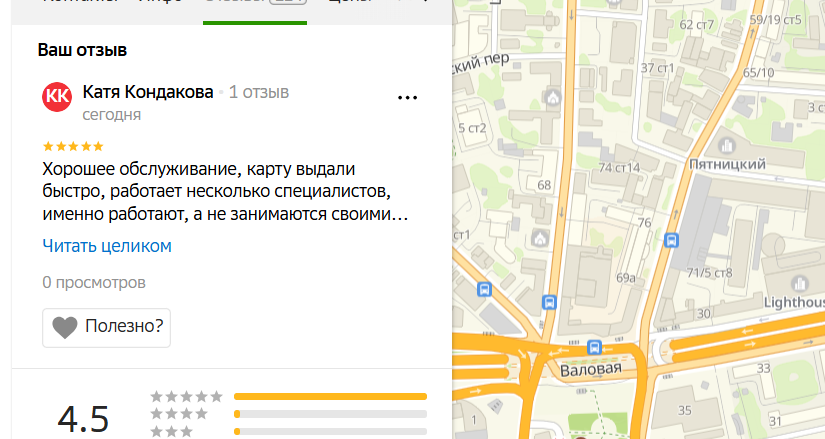Click the 4.5 overall rating value
825x439 pixels.
pos(83,419)
